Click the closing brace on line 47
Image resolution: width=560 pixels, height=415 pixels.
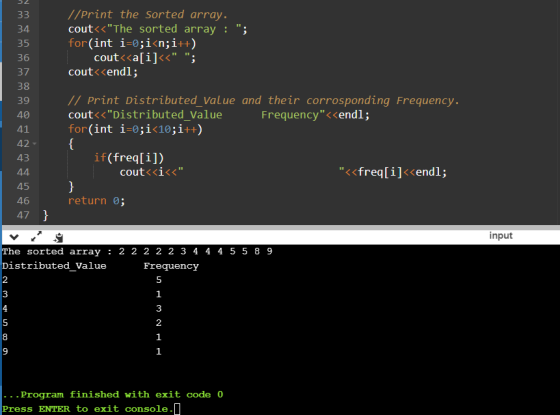click(x=45, y=215)
